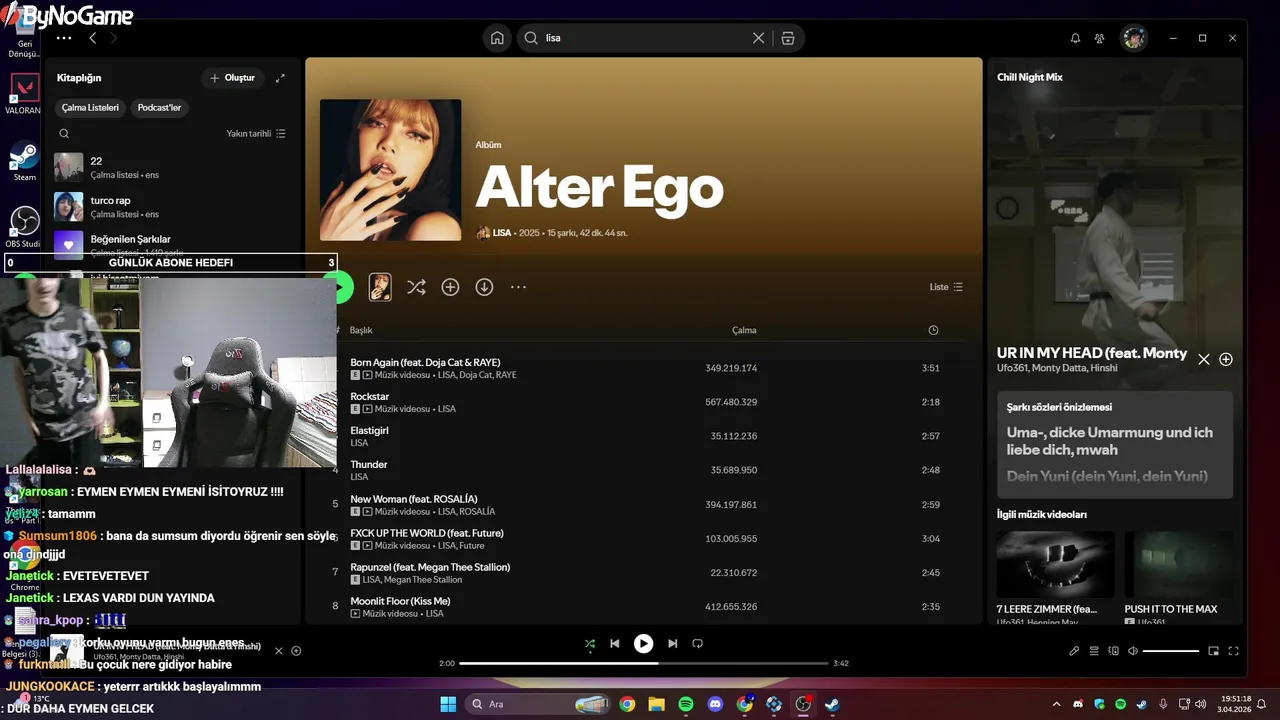
Task: Click the Alter Ego album cover
Action: pos(390,170)
